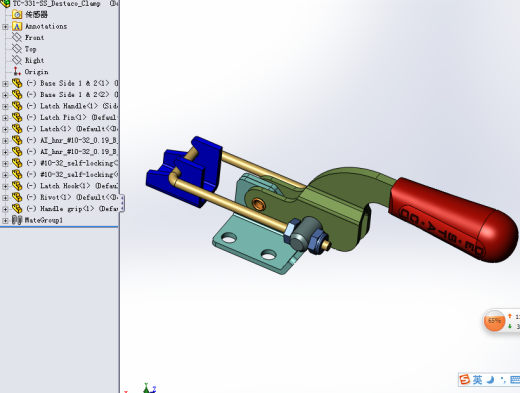Screen dimensions: 520x393
Task: Expand the Latch Hook<1> node
Action: coord(5,186)
